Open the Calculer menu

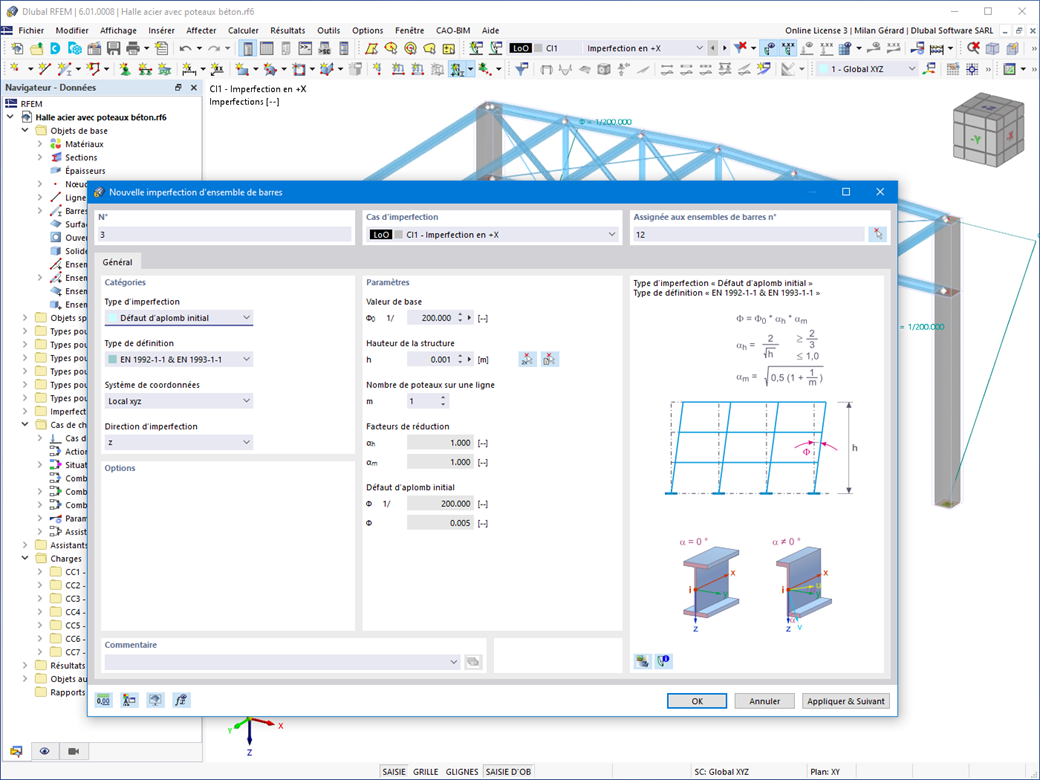click(x=243, y=31)
